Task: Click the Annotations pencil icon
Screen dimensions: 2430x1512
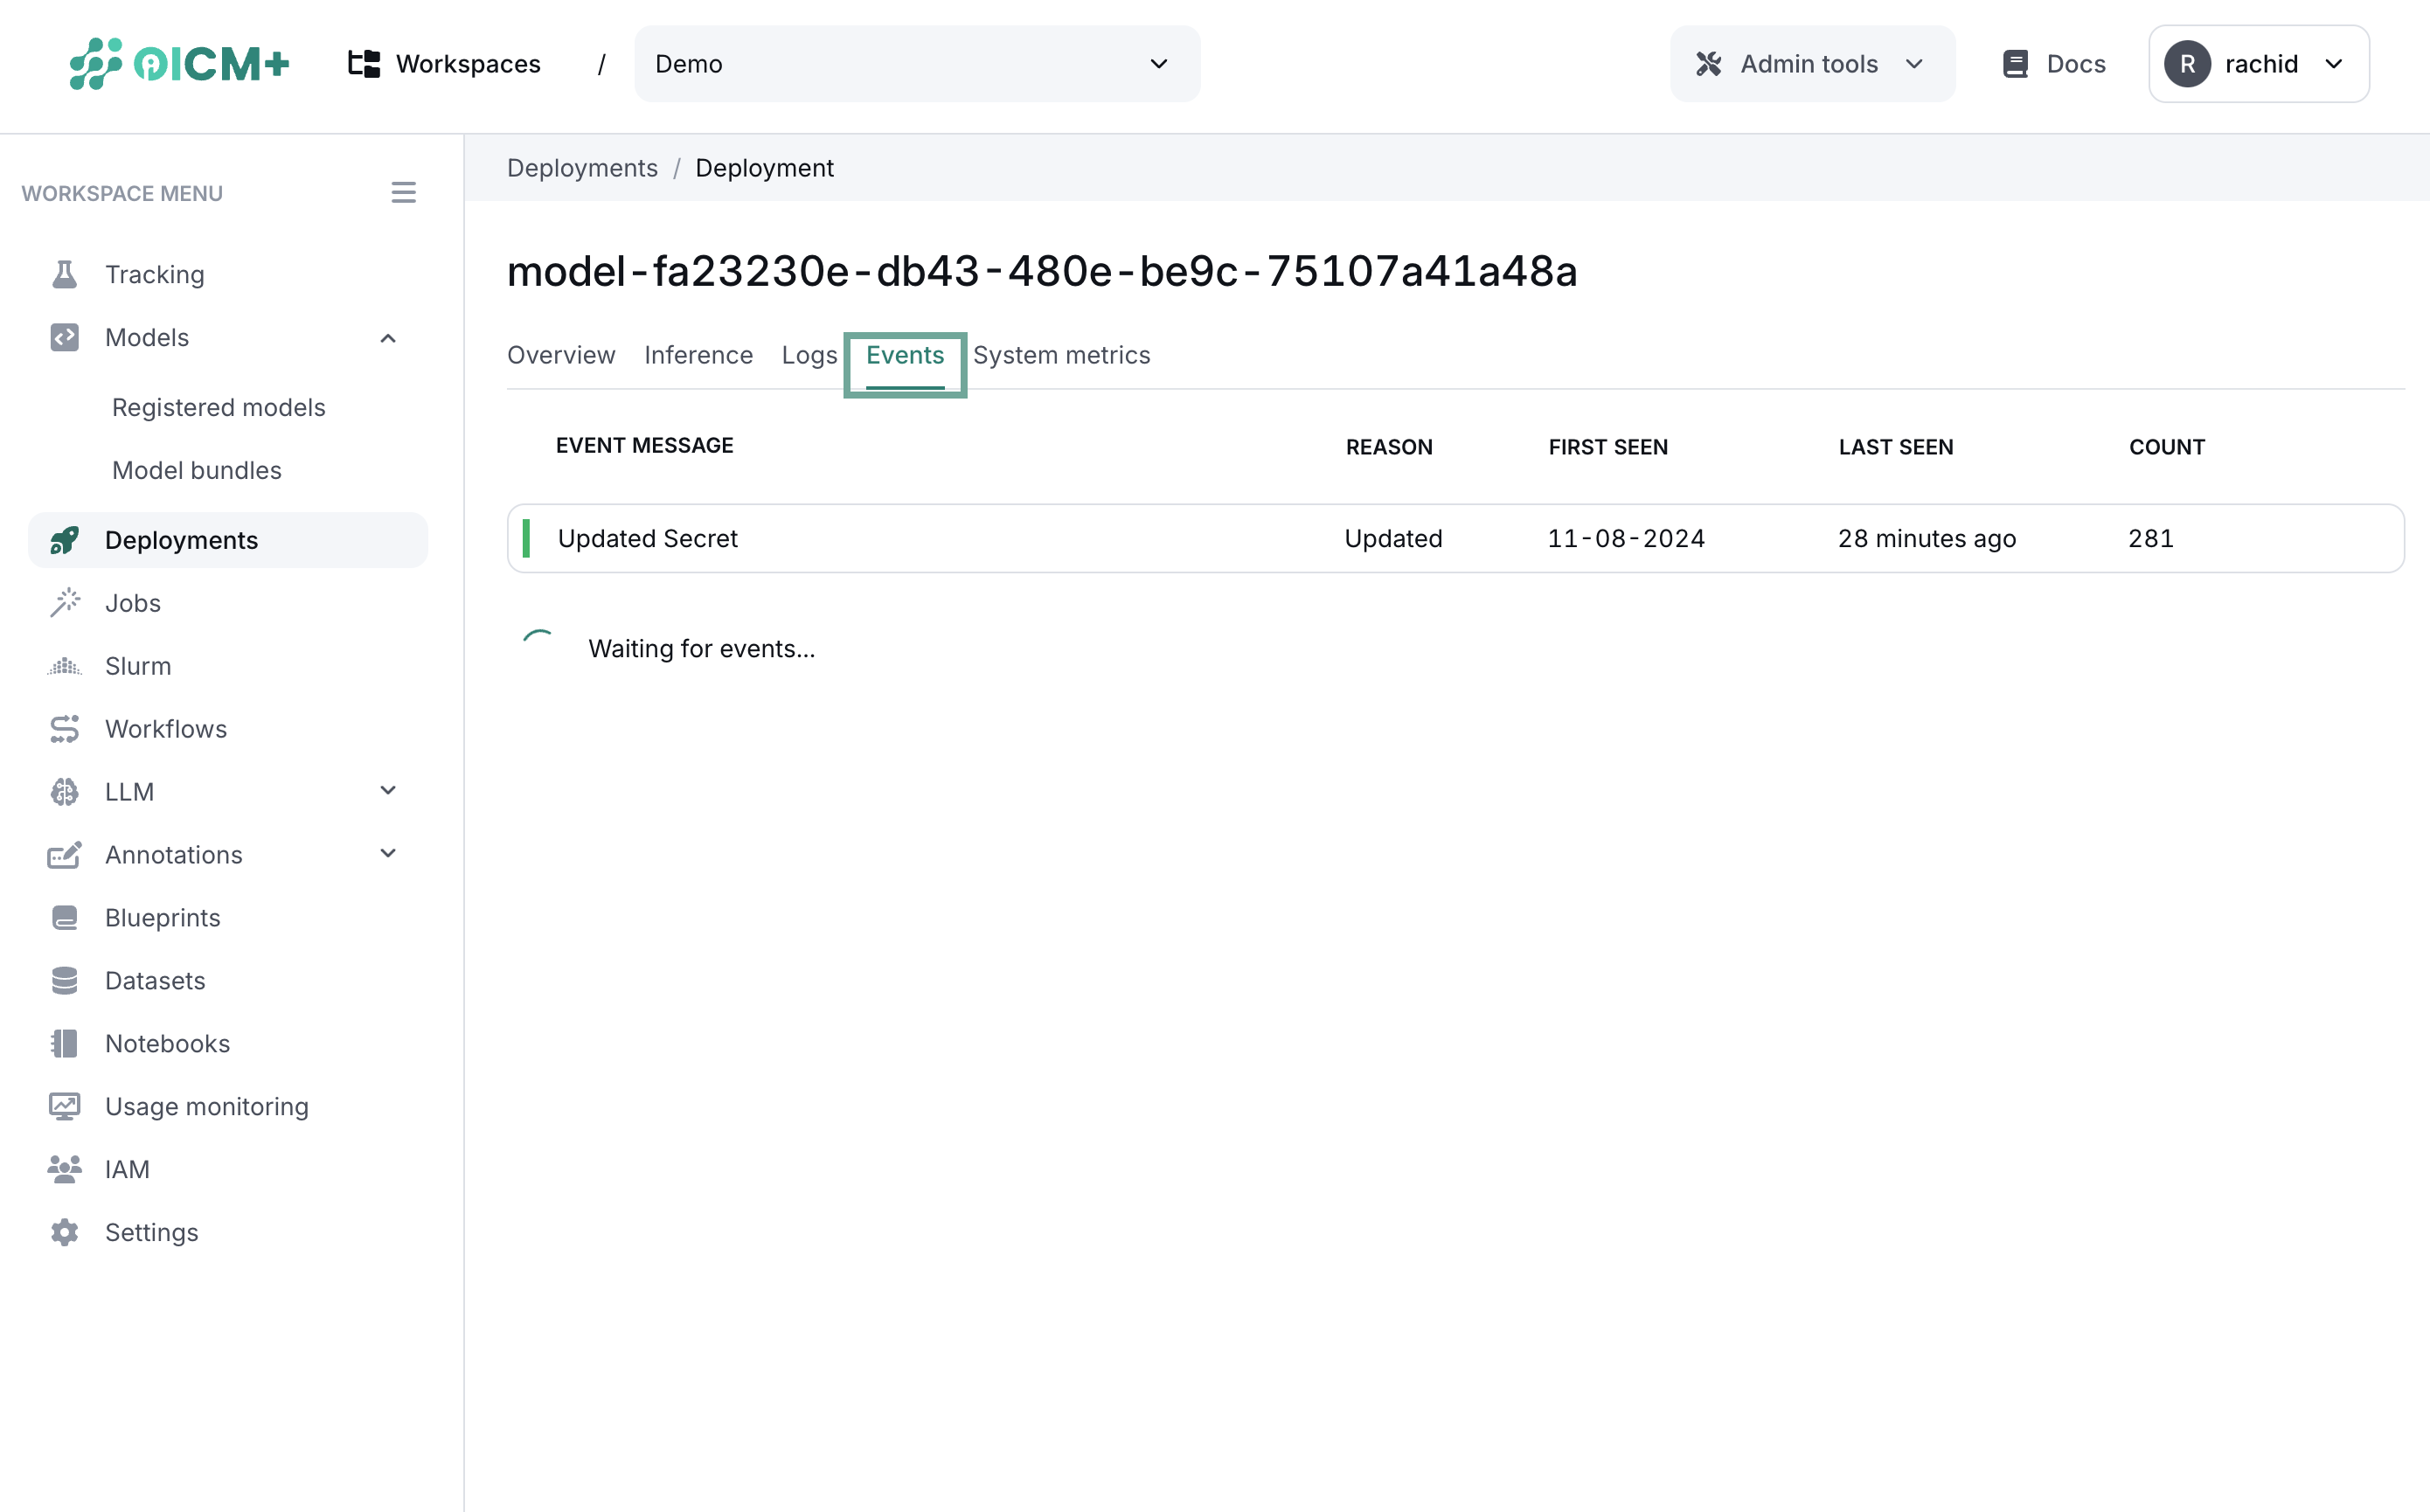Action: point(64,855)
